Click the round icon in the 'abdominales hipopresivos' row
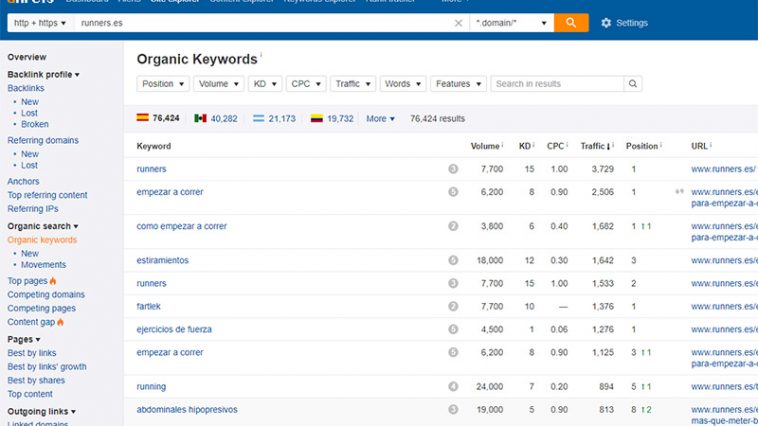The width and height of the screenshot is (758, 426). pos(453,410)
